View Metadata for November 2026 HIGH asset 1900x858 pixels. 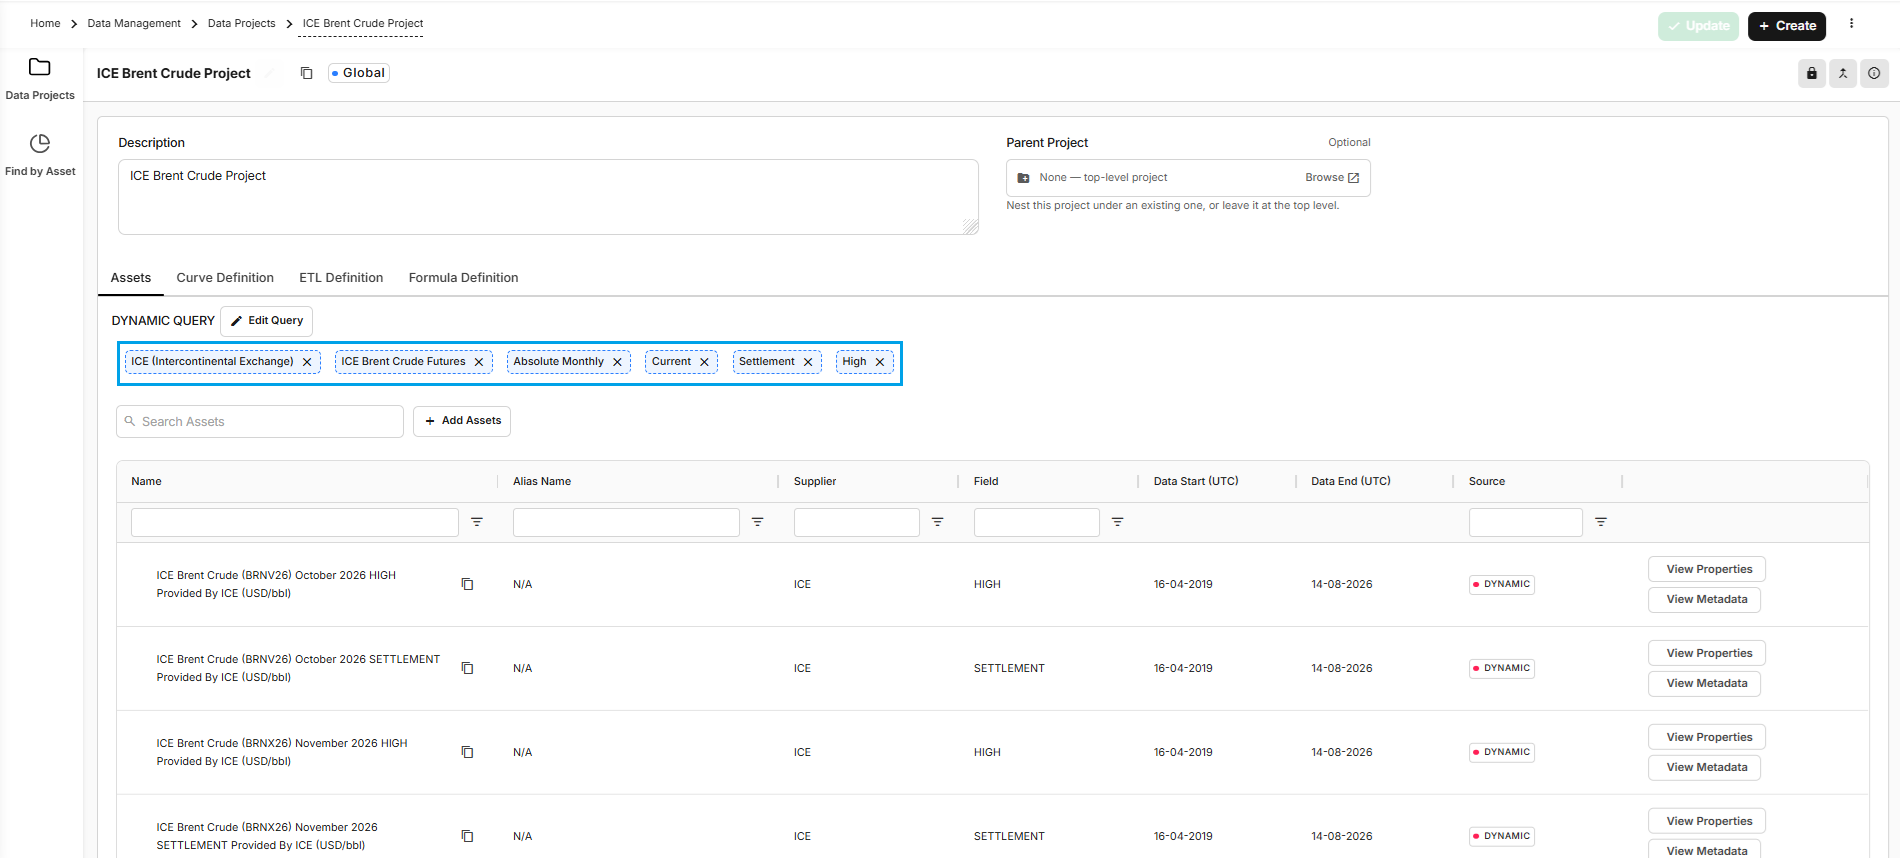(x=1704, y=767)
